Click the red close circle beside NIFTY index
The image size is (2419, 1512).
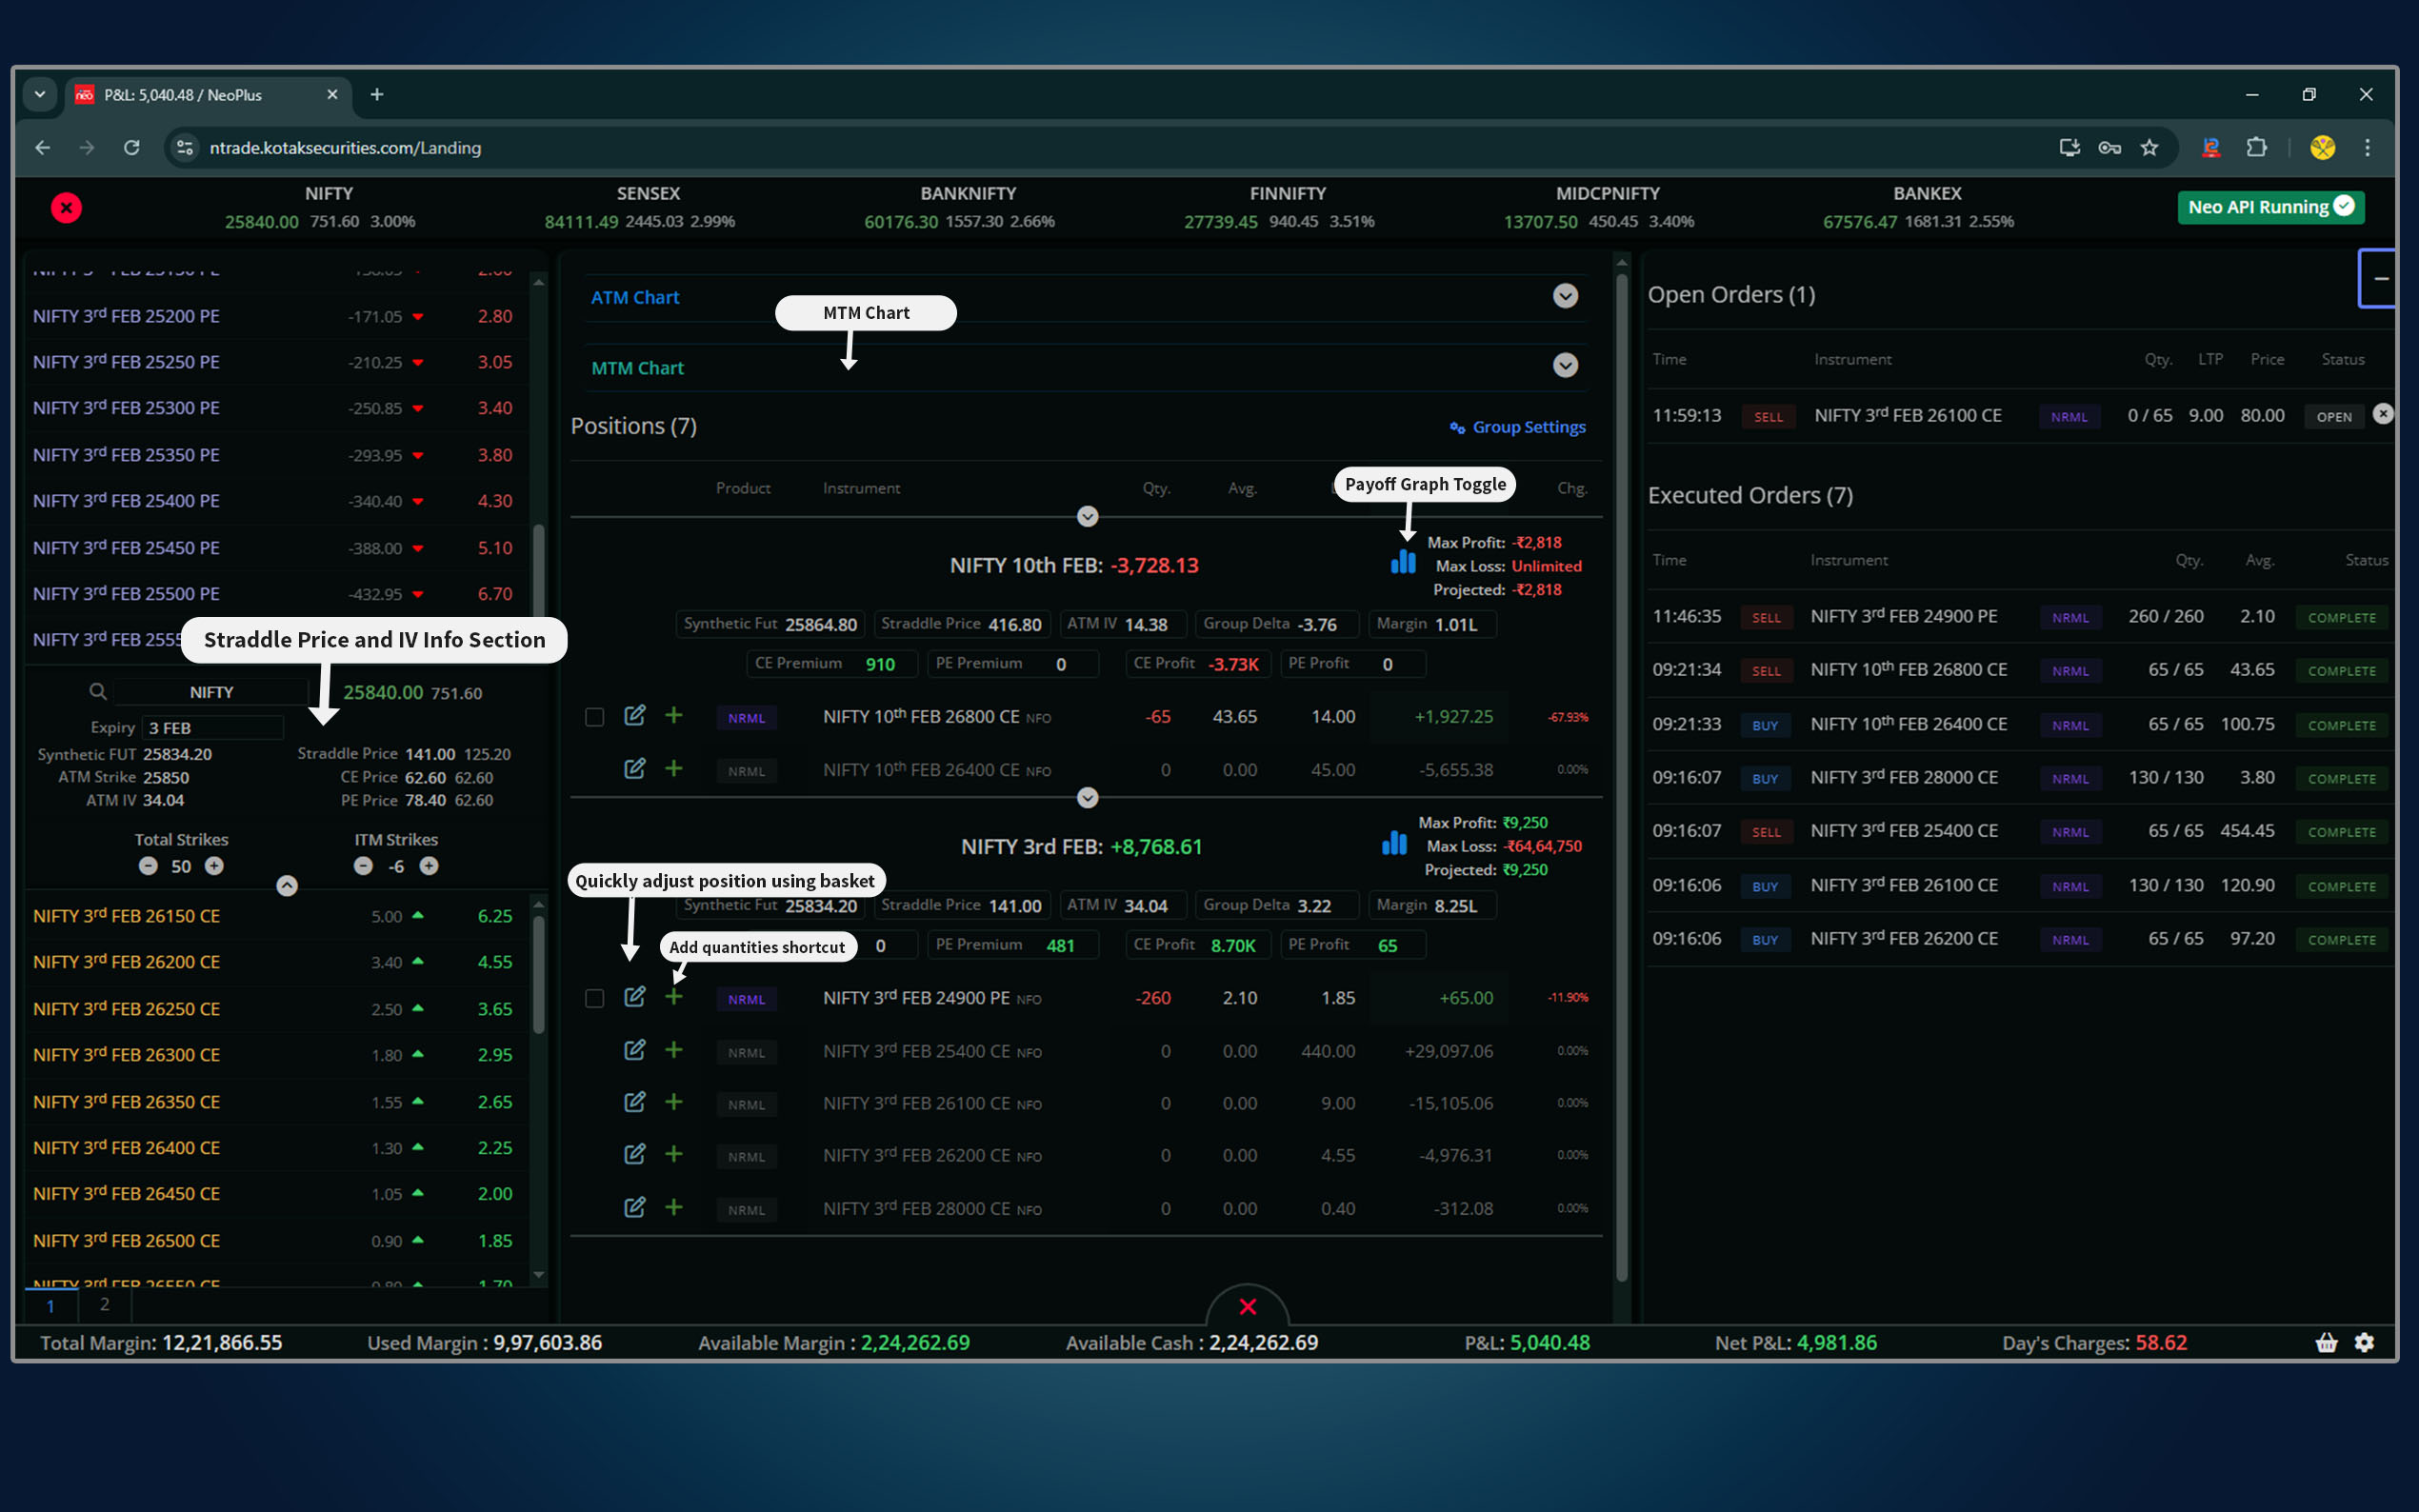coord(66,208)
